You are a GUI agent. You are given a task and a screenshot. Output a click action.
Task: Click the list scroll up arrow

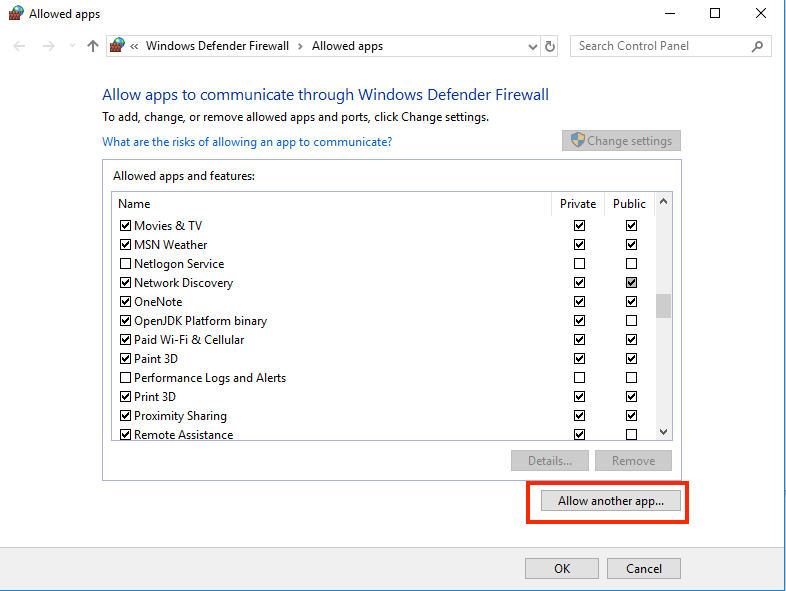663,202
